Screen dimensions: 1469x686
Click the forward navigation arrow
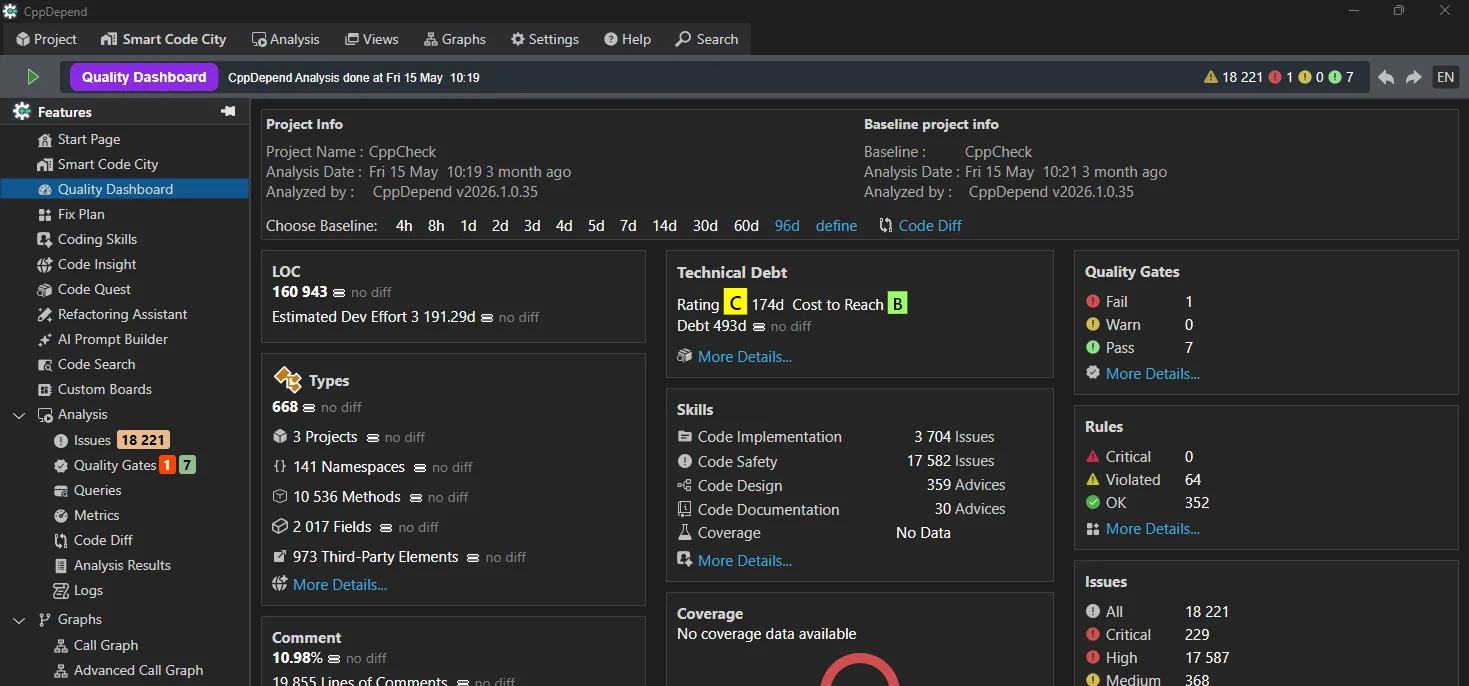coord(1413,77)
